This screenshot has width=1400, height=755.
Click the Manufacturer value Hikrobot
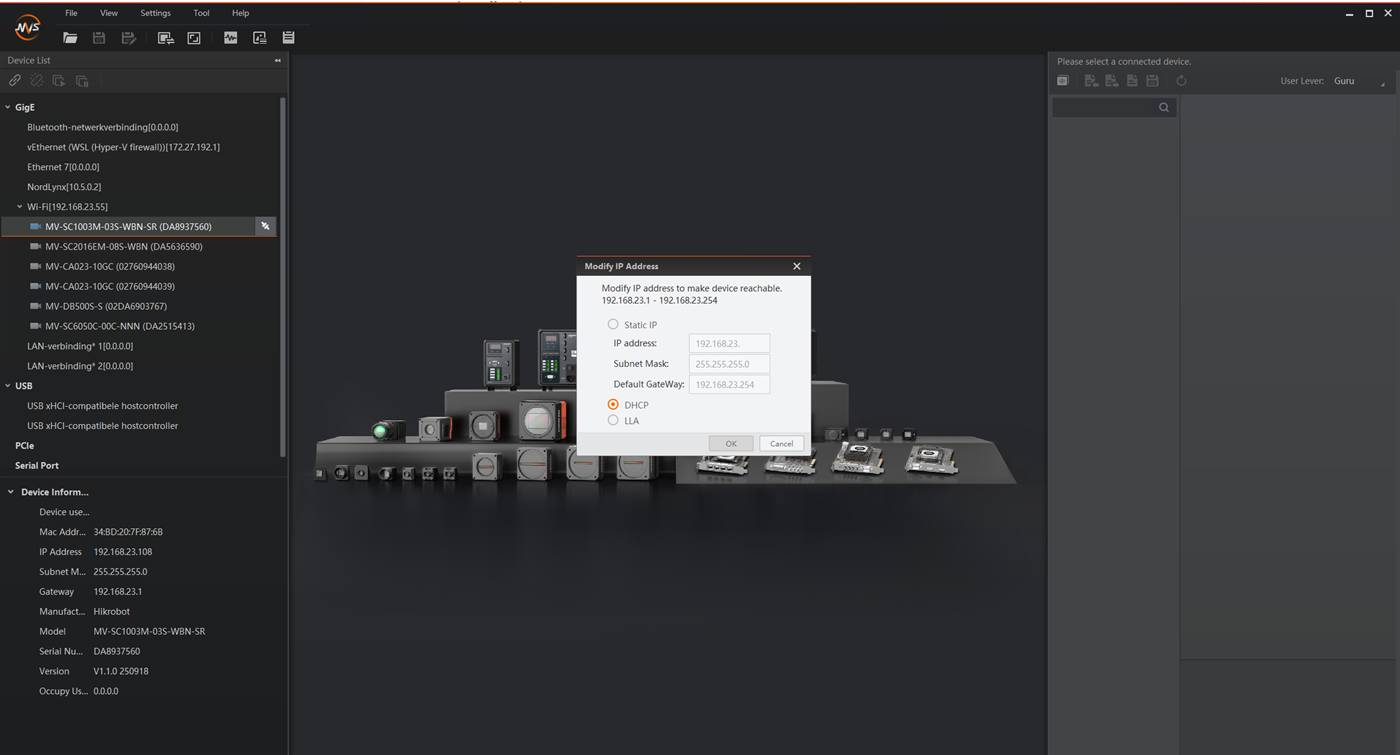pyautogui.click(x=112, y=611)
